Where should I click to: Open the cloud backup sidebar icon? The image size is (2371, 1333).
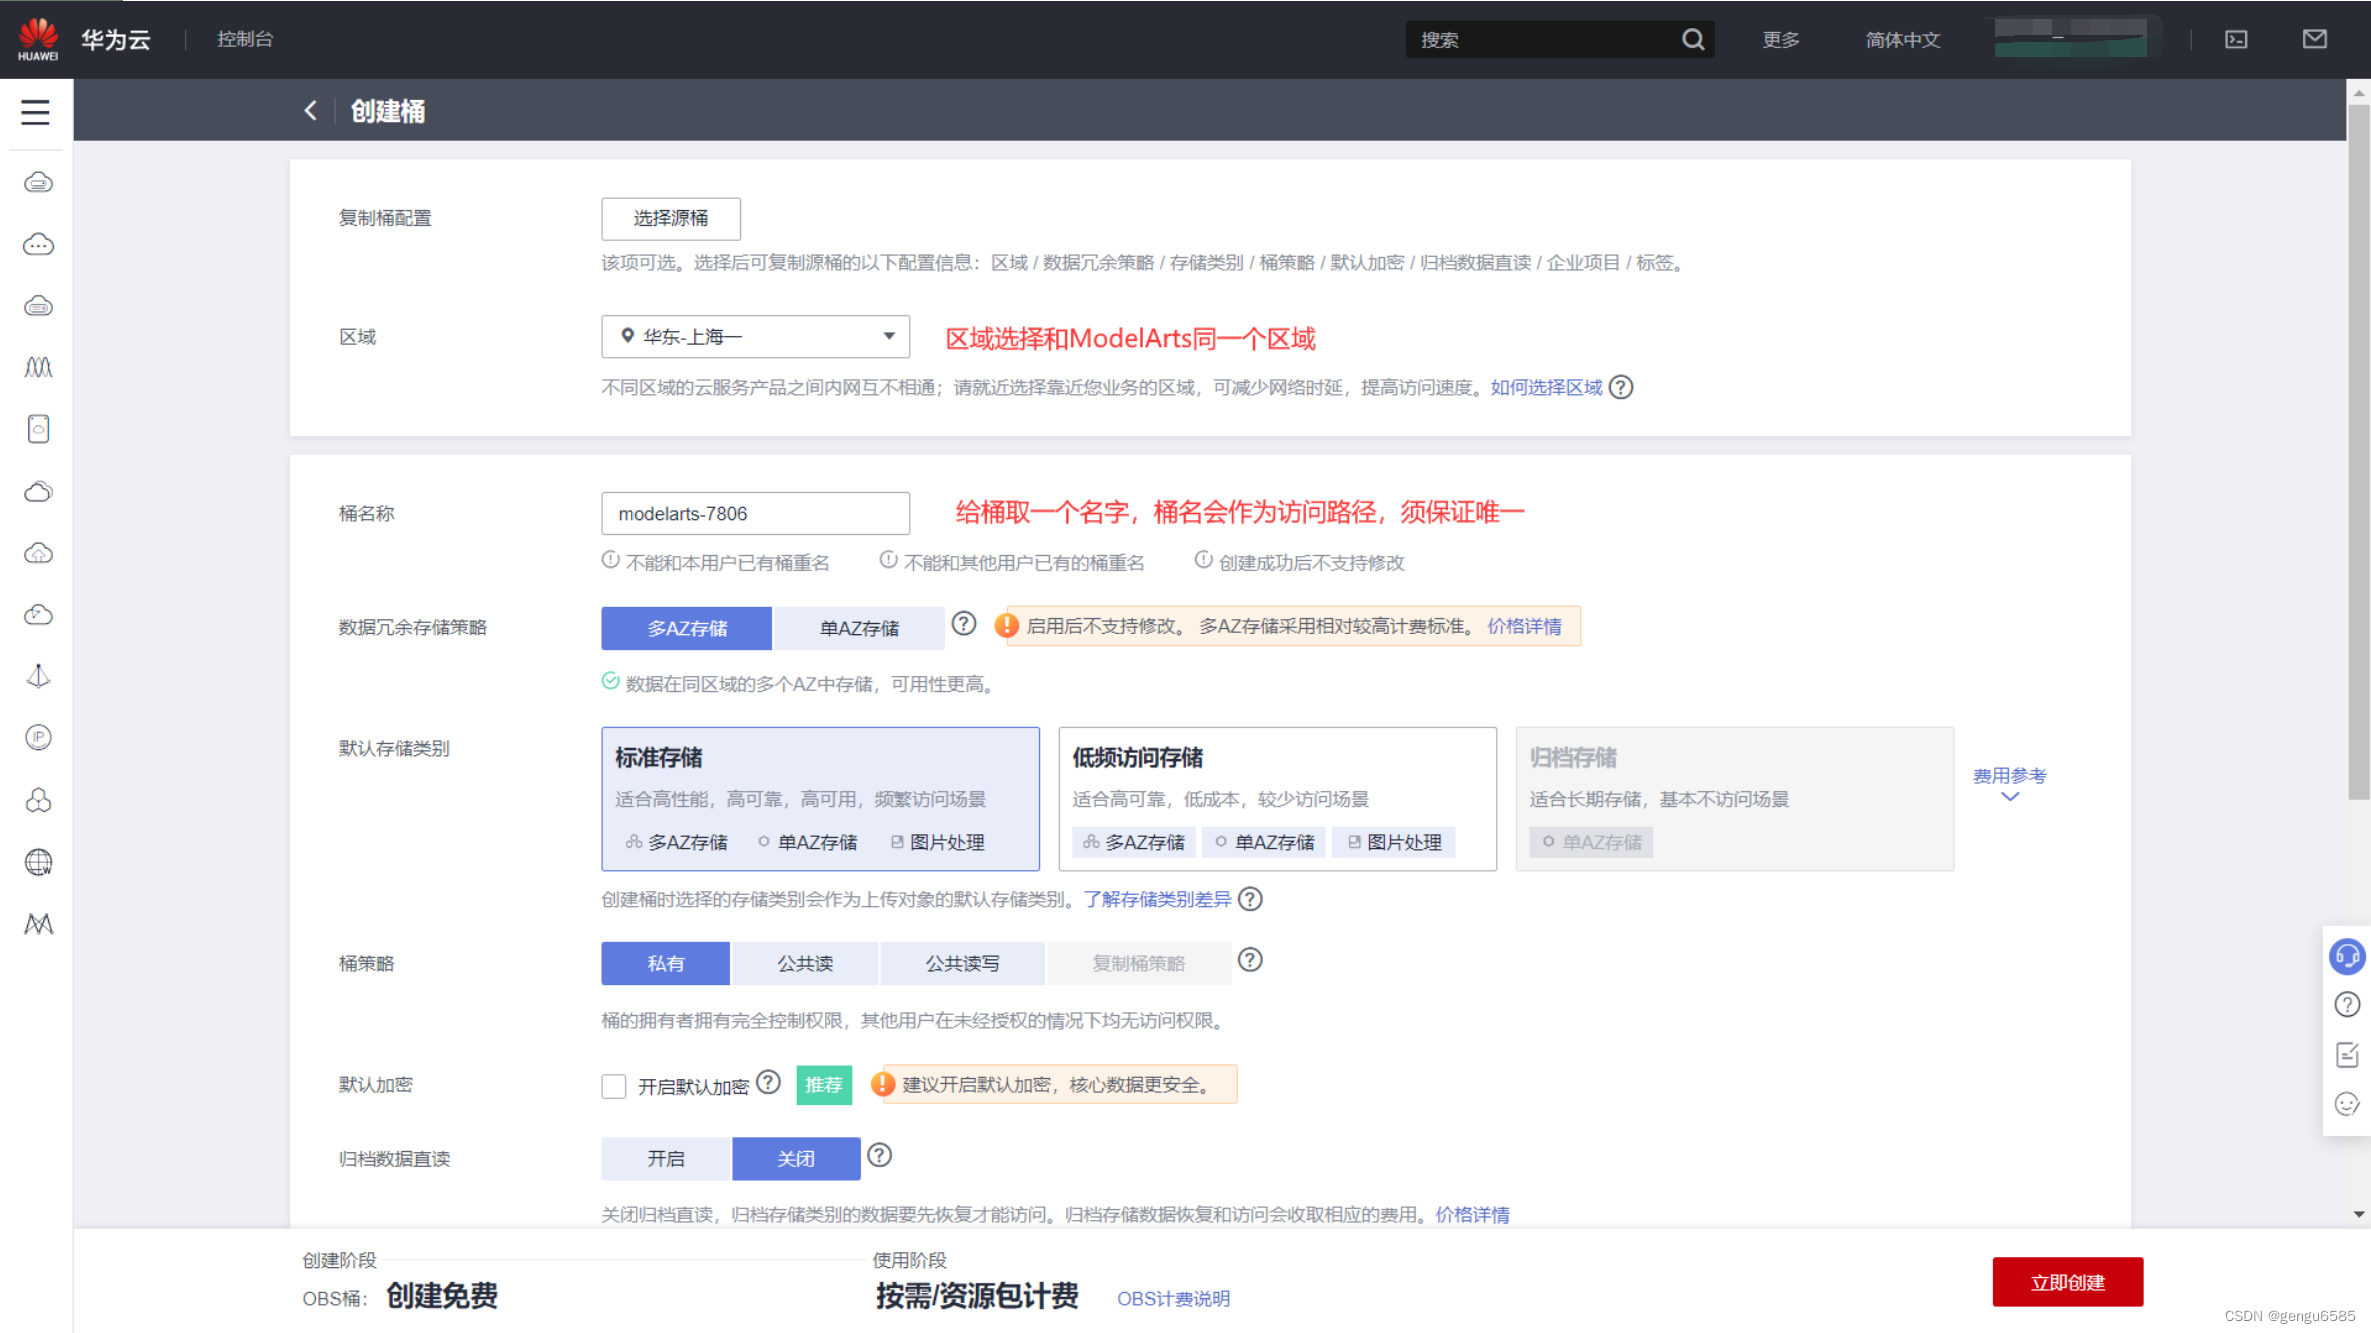point(38,615)
